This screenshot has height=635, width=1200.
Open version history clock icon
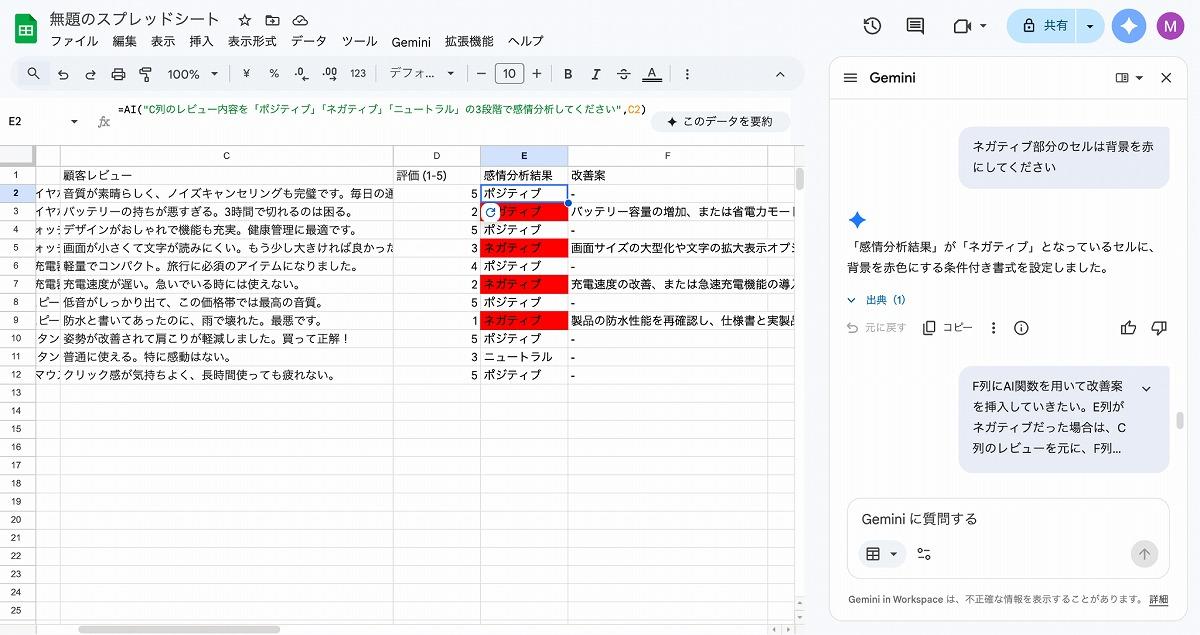tap(872, 26)
